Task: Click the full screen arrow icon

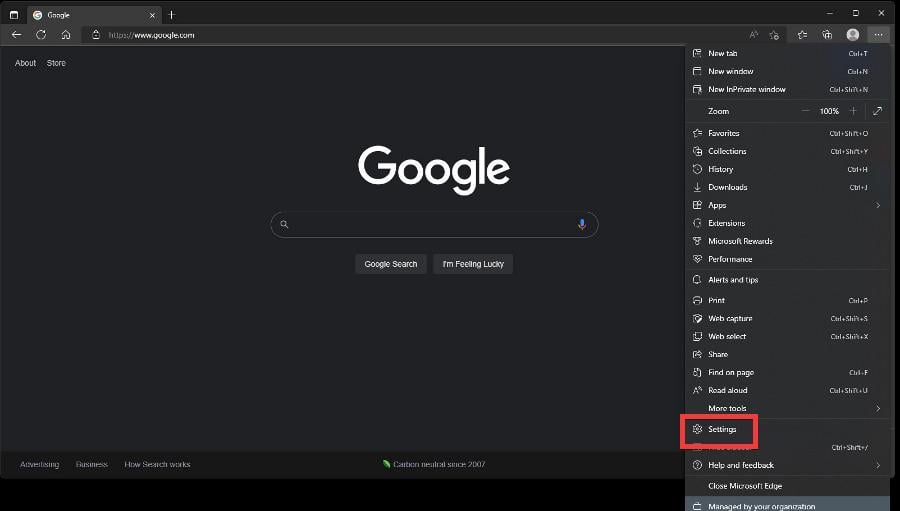Action: pyautogui.click(x=877, y=111)
